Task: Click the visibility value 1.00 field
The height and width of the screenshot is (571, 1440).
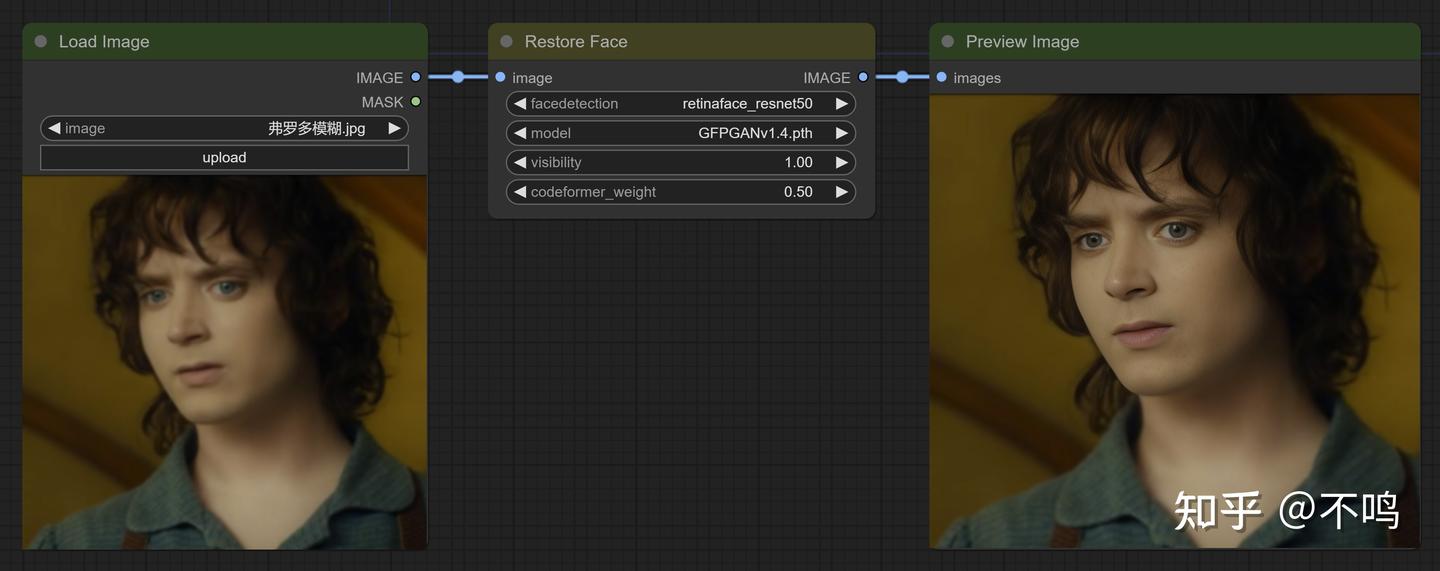Action: coord(681,162)
